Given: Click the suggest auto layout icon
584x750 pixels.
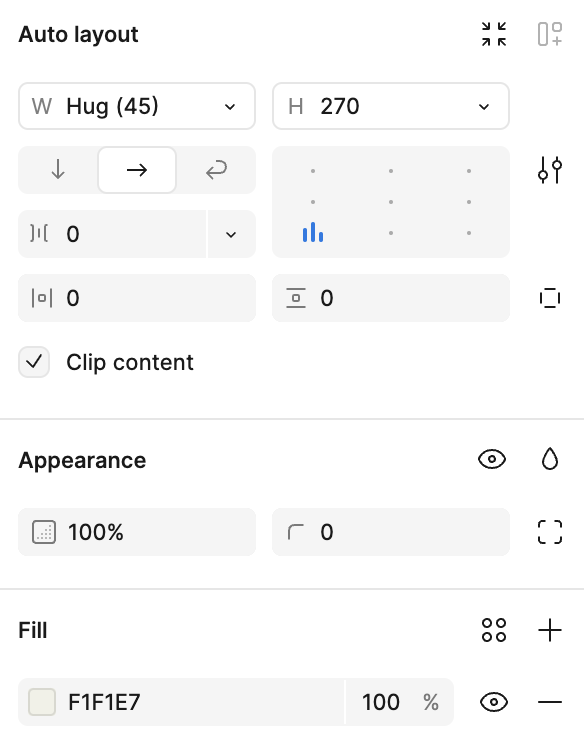Looking at the screenshot, I should tap(550, 34).
